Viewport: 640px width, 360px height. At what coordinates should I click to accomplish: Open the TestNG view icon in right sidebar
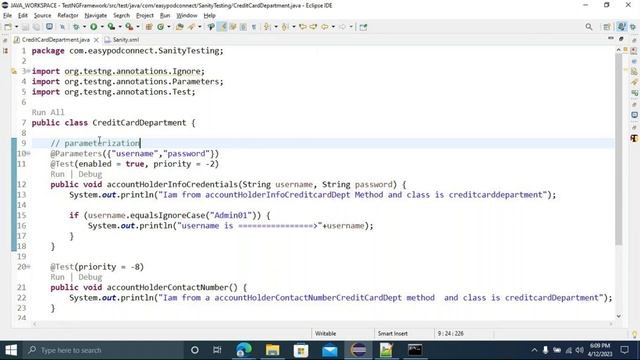634,138
